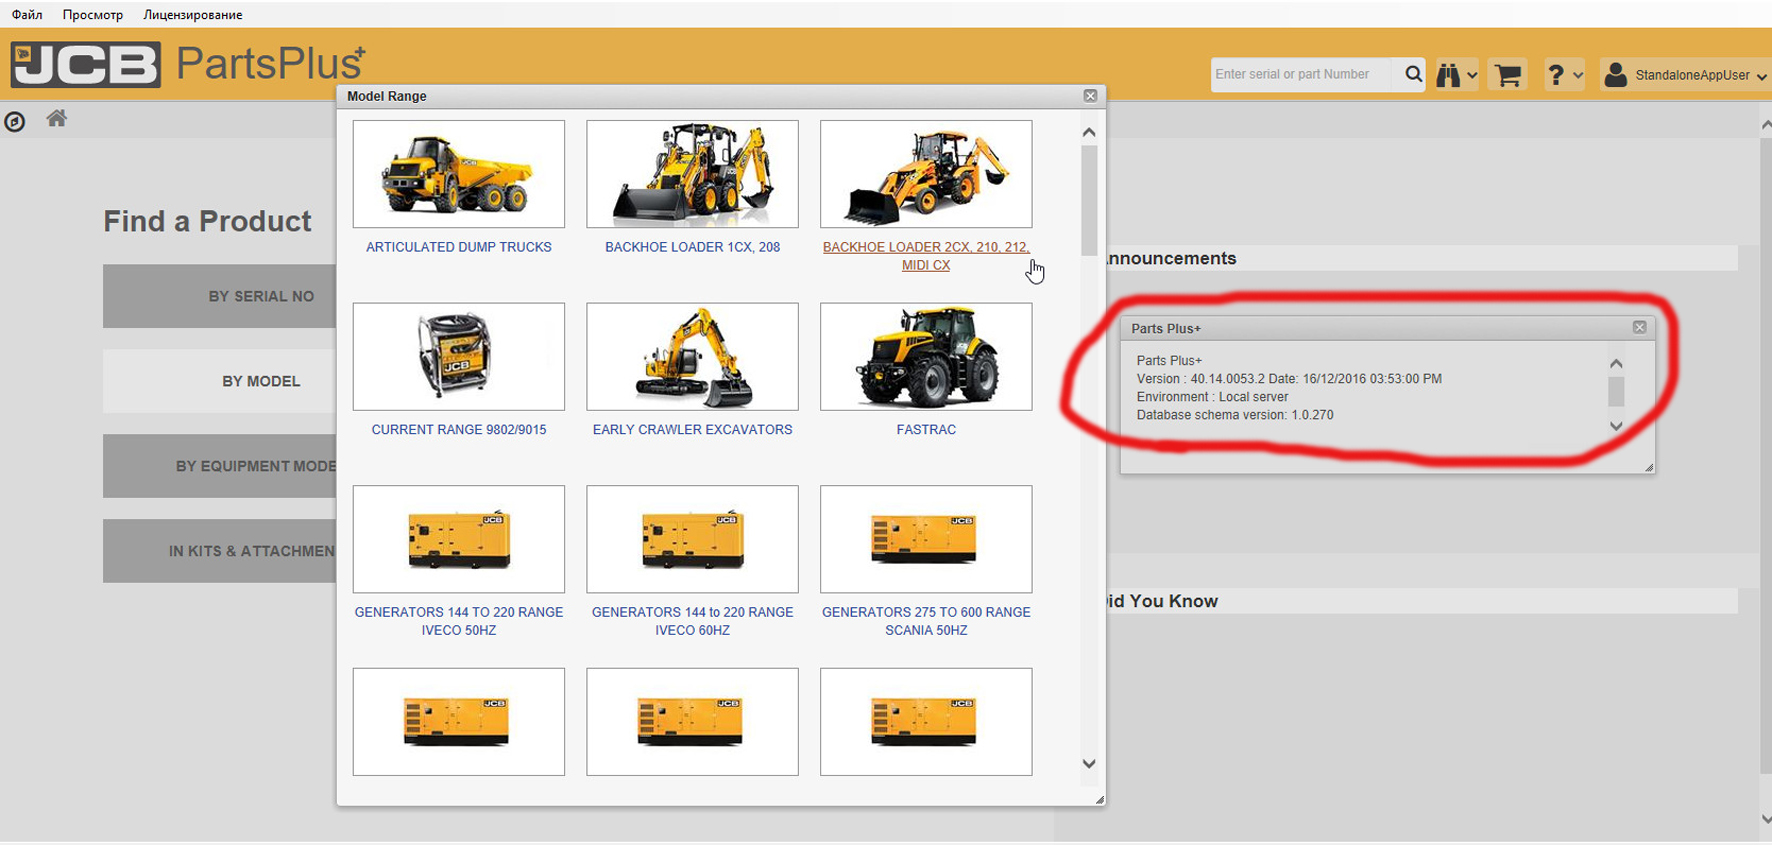Screen dimensions: 1772x845
Task: Expand the StandaloneAppUser dropdown arrow
Action: [x=1761, y=76]
